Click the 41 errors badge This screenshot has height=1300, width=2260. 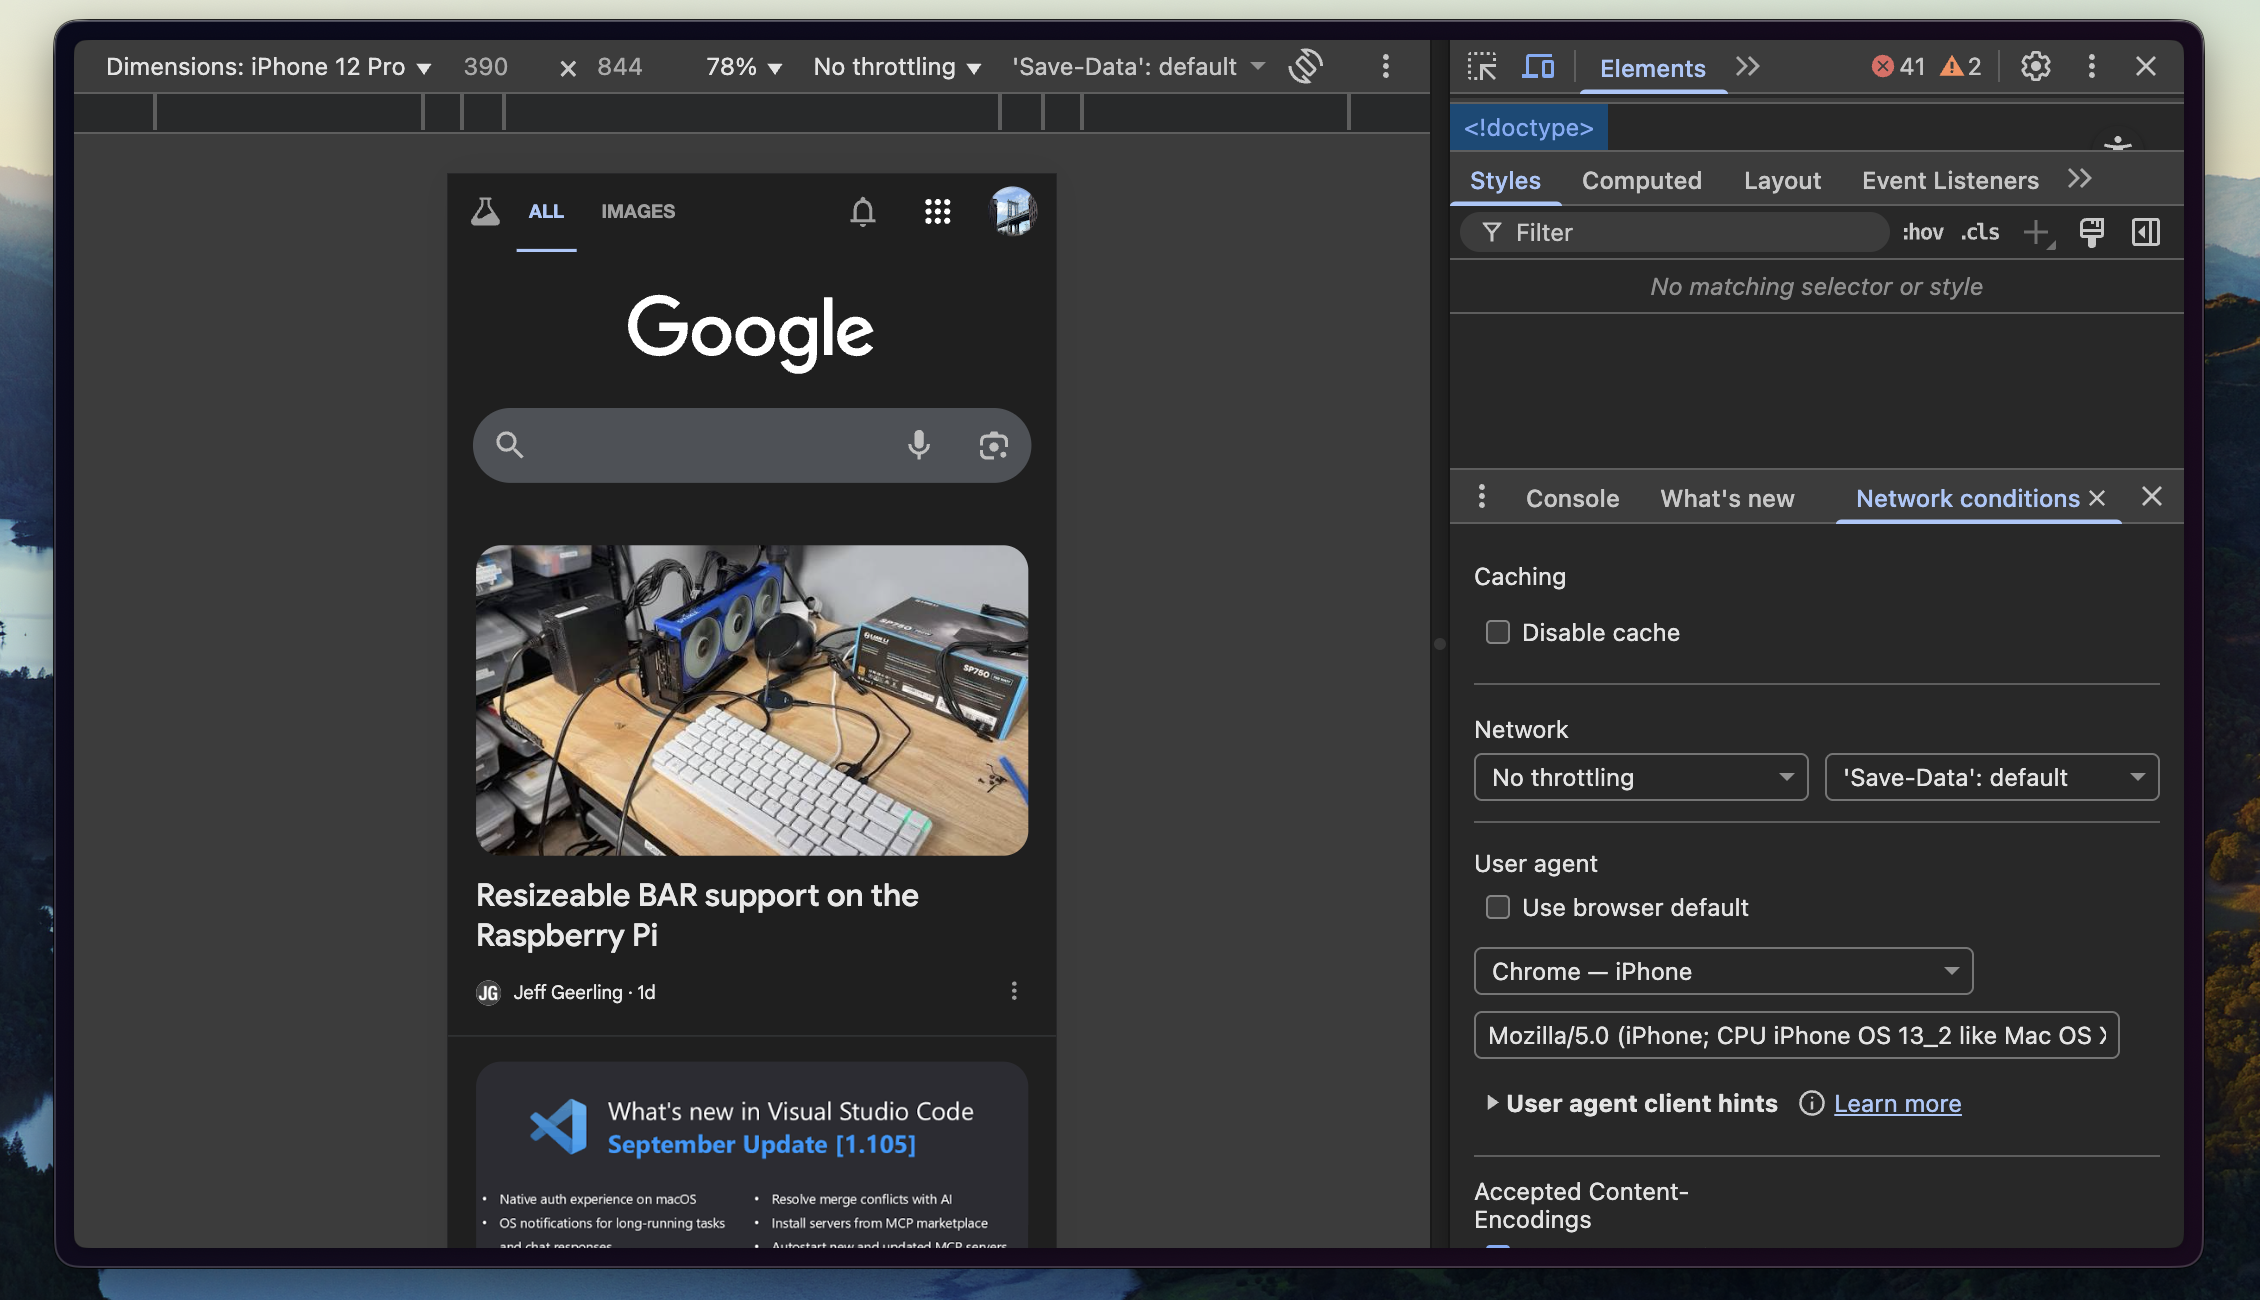tap(1899, 66)
